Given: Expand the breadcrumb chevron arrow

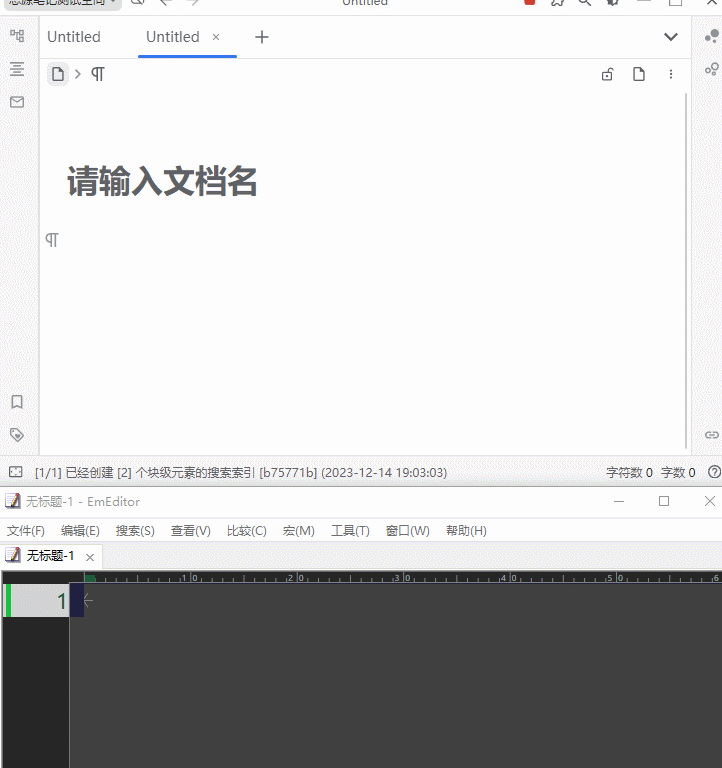Looking at the screenshot, I should tap(77, 74).
